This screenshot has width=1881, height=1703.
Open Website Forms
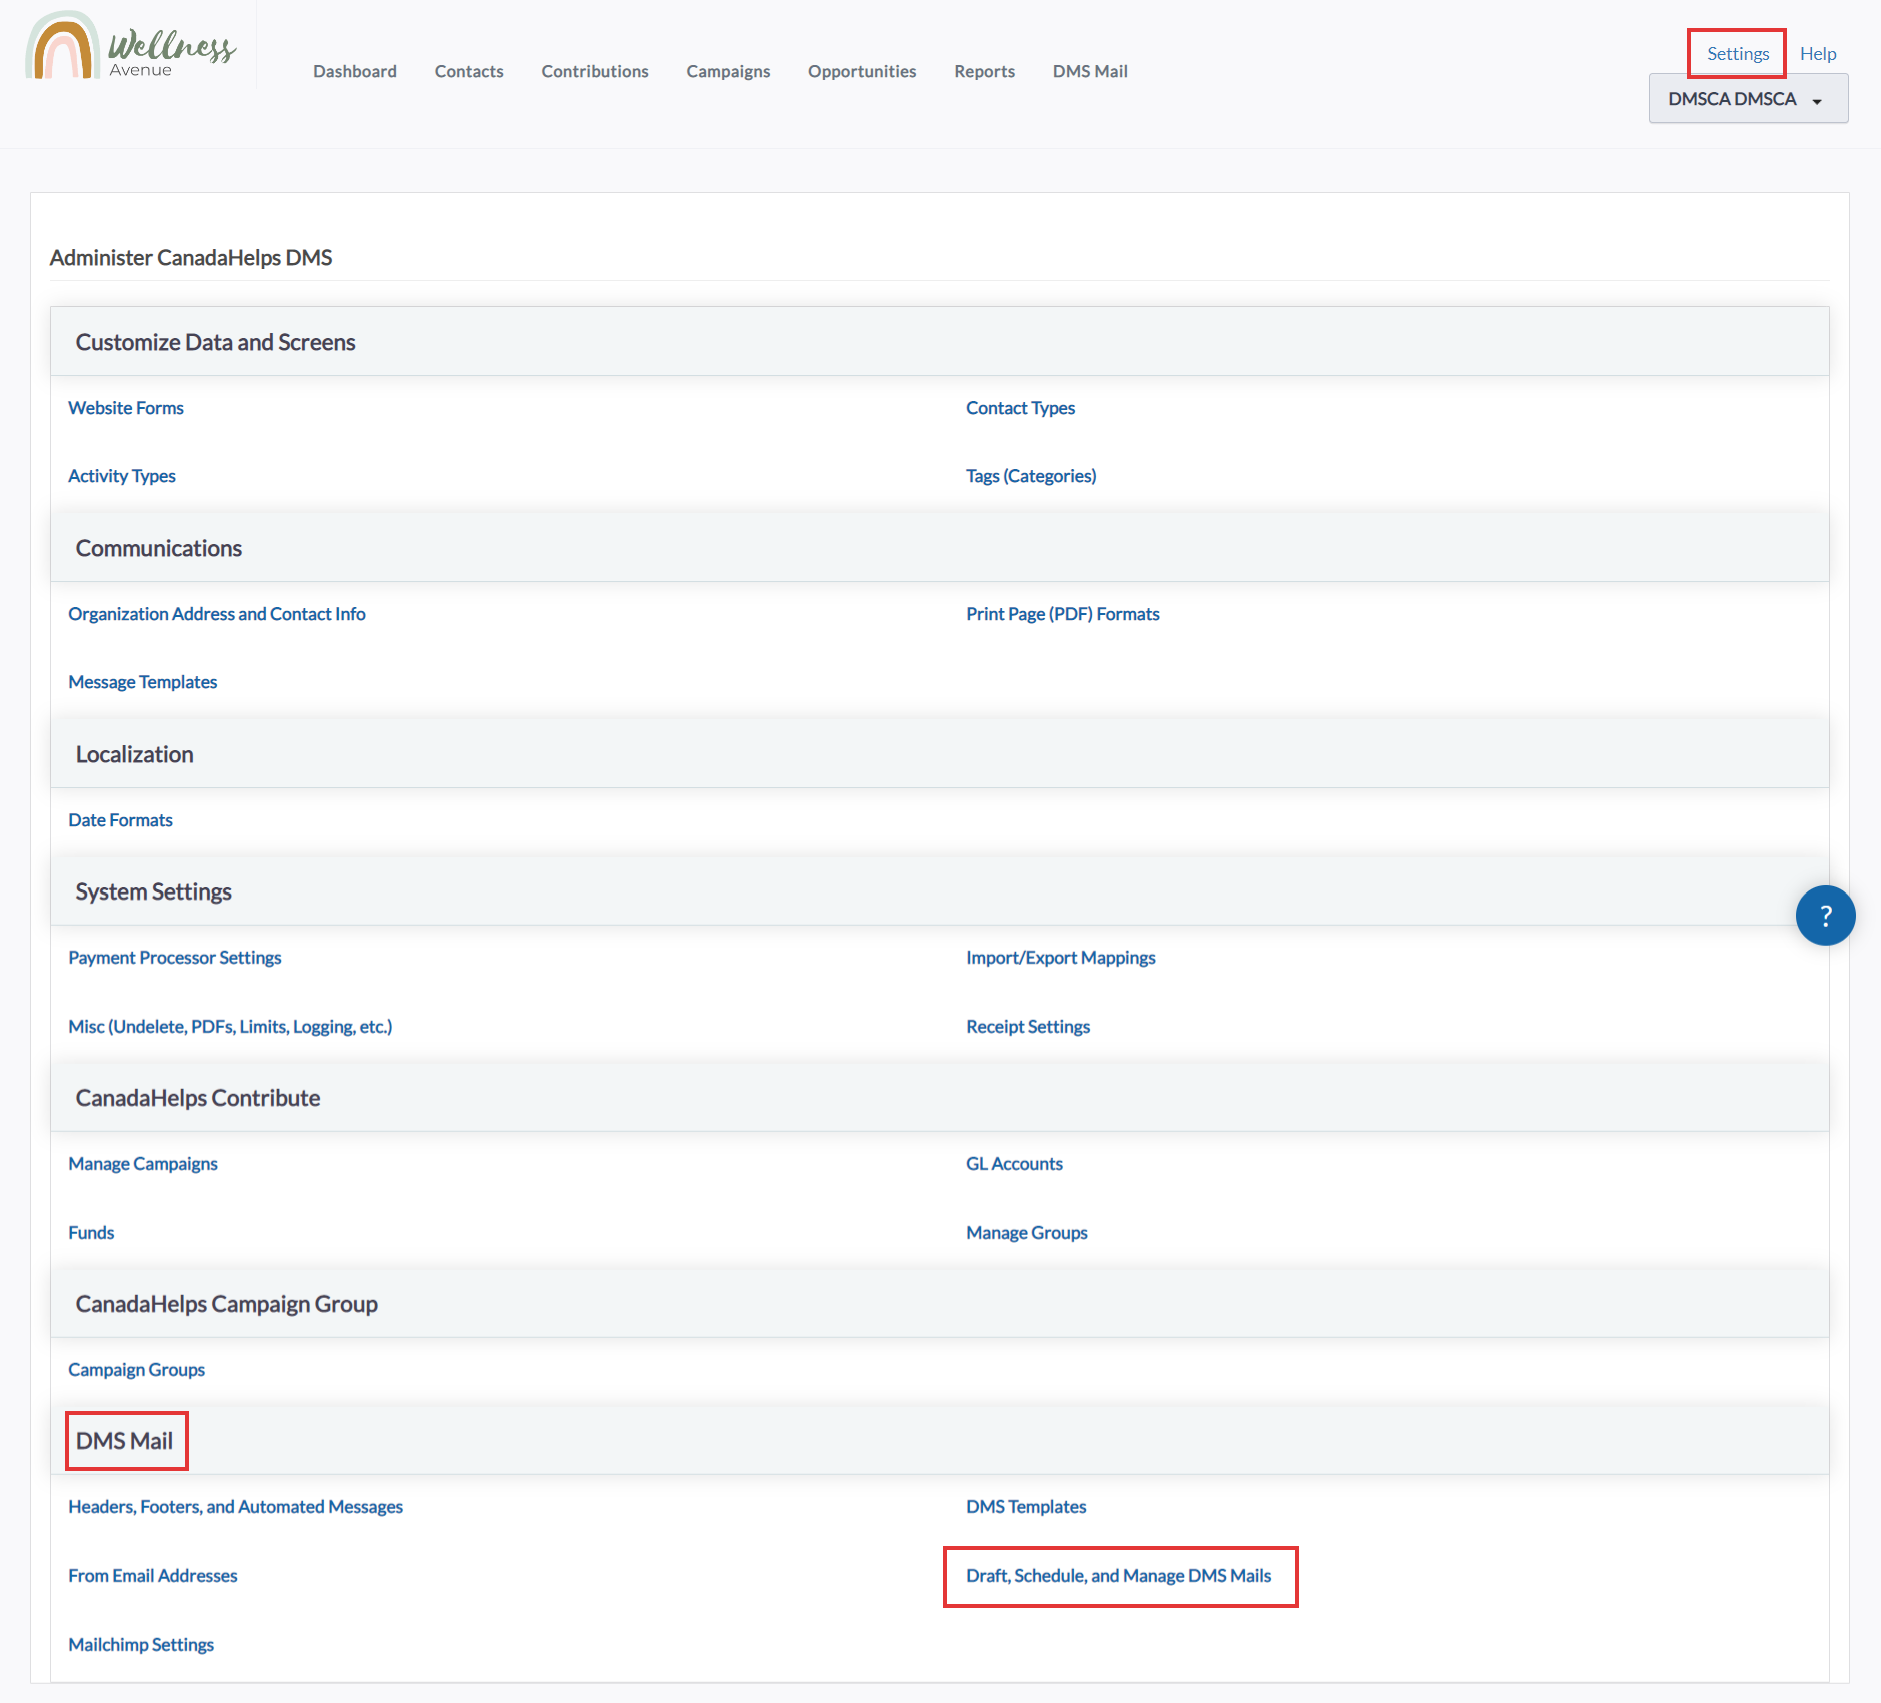pos(126,408)
